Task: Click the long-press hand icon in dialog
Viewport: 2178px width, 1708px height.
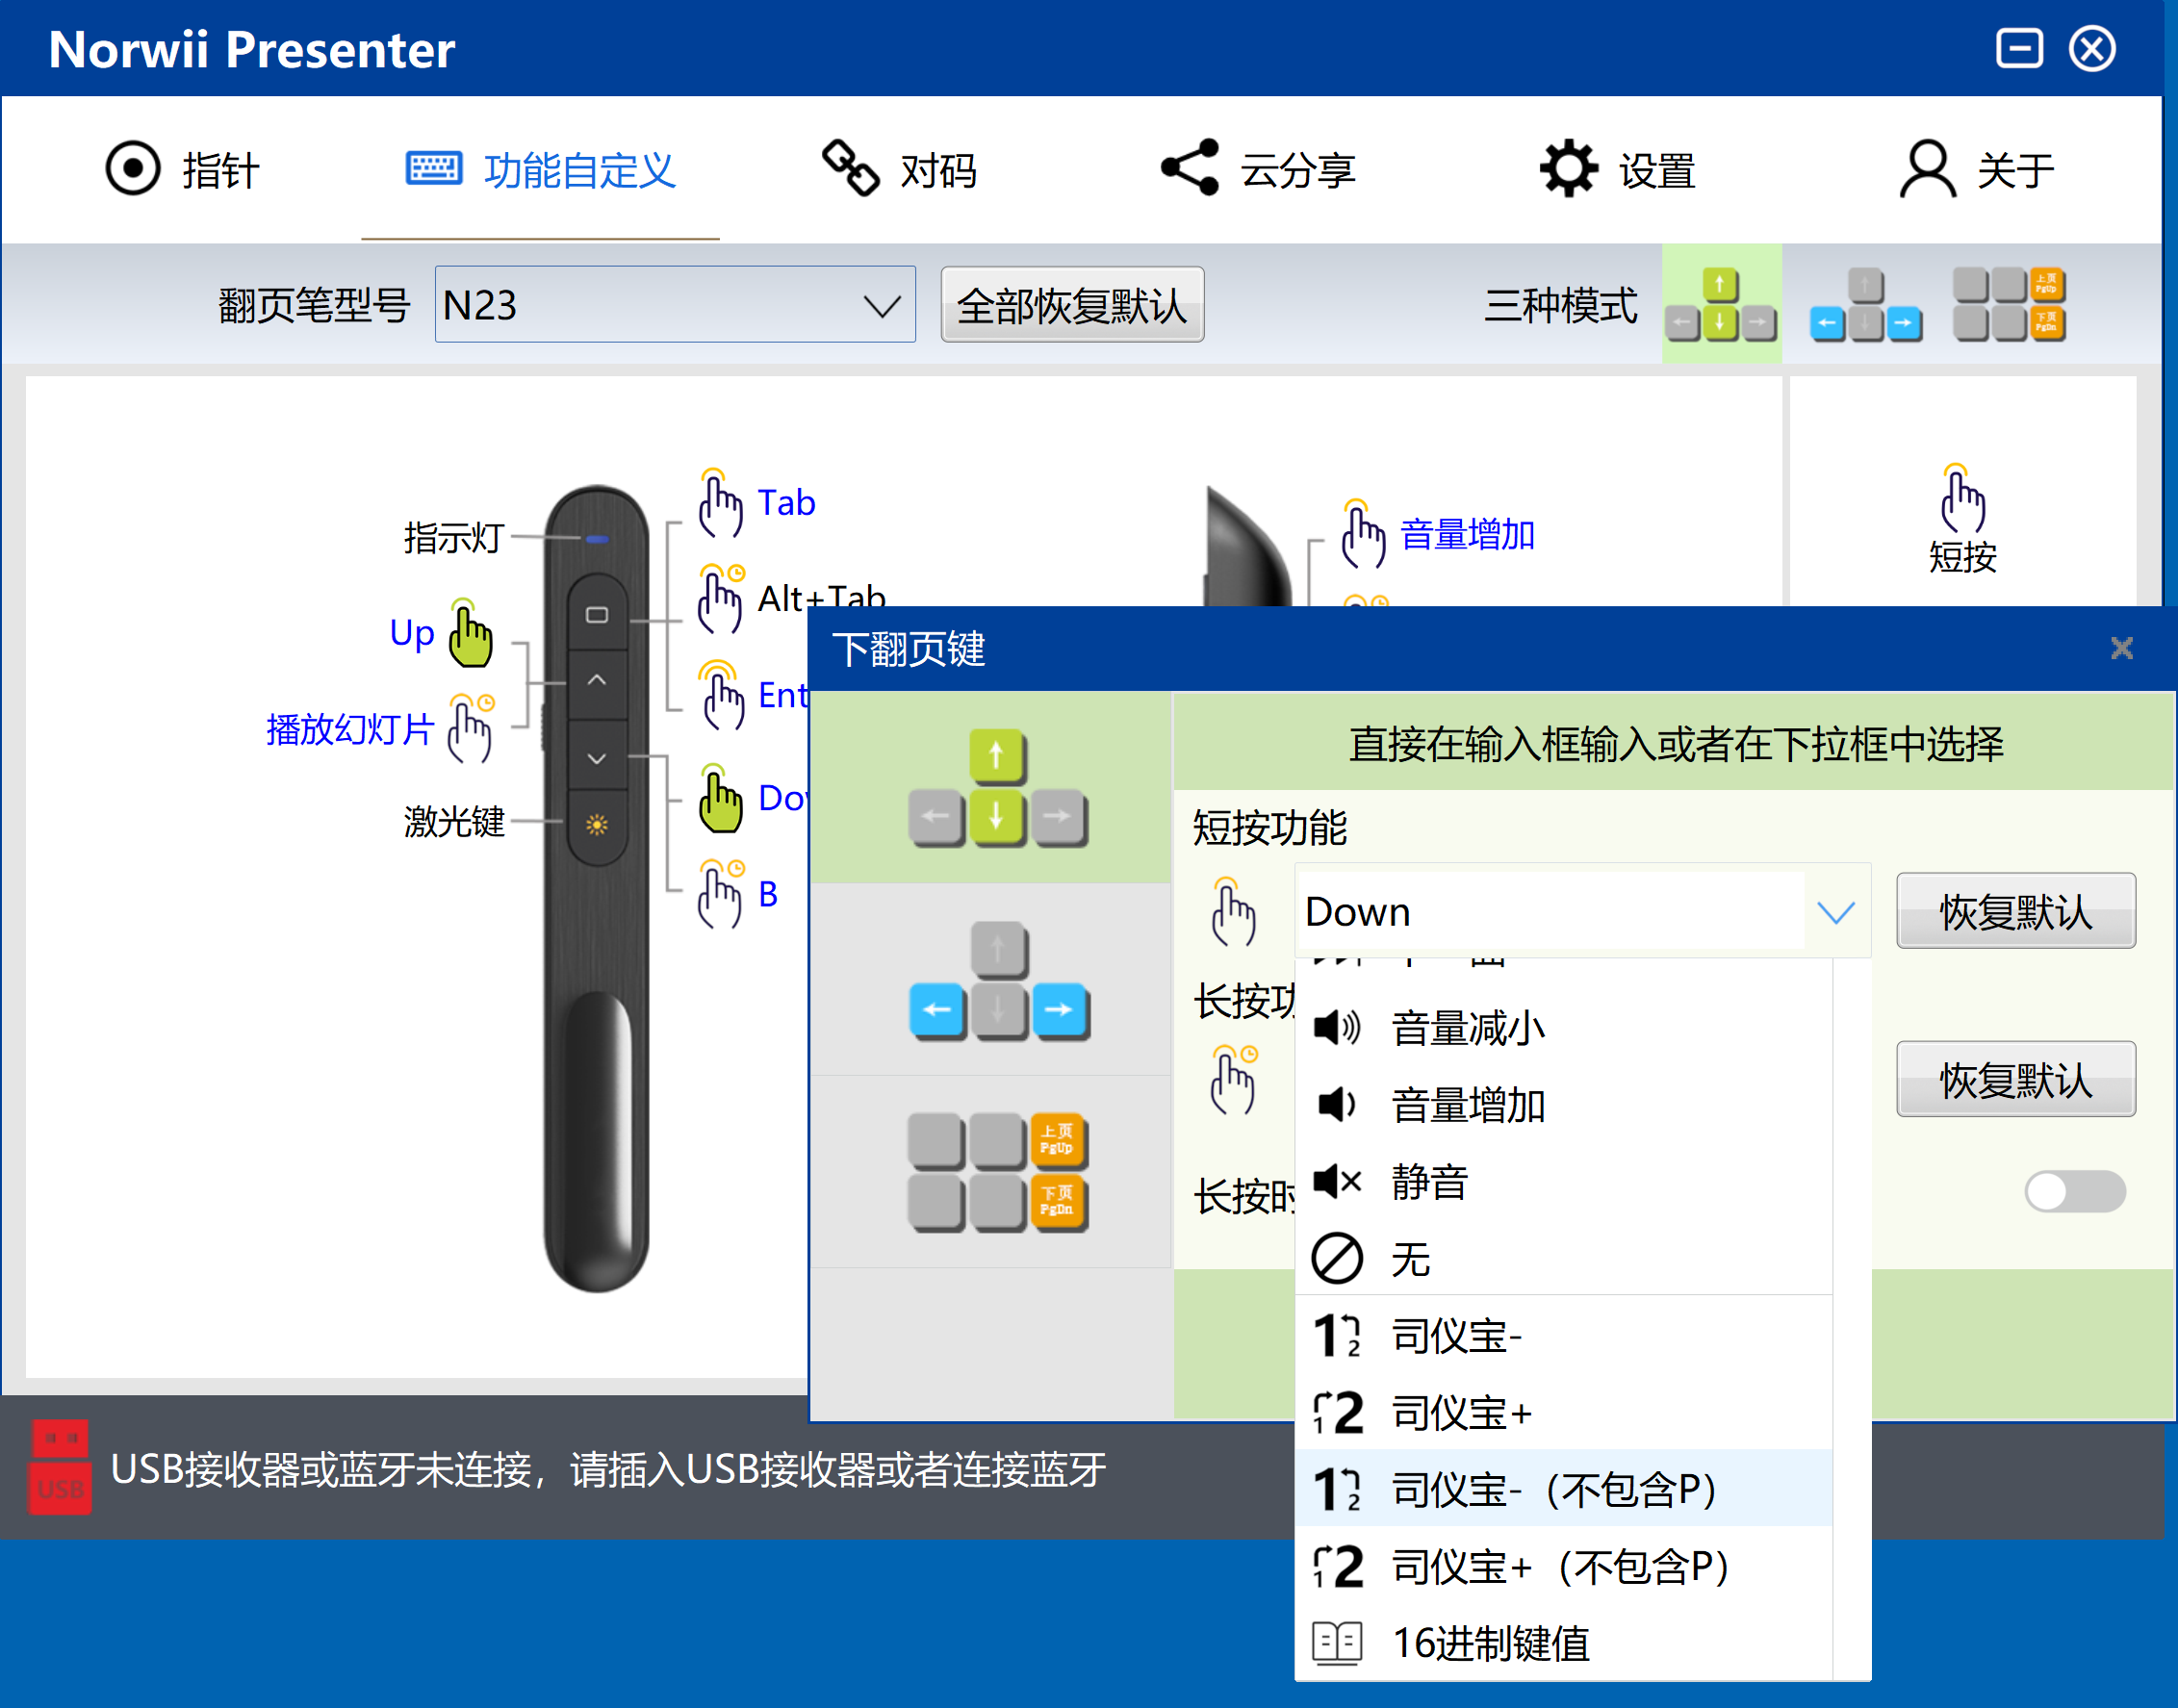Action: (1233, 1079)
